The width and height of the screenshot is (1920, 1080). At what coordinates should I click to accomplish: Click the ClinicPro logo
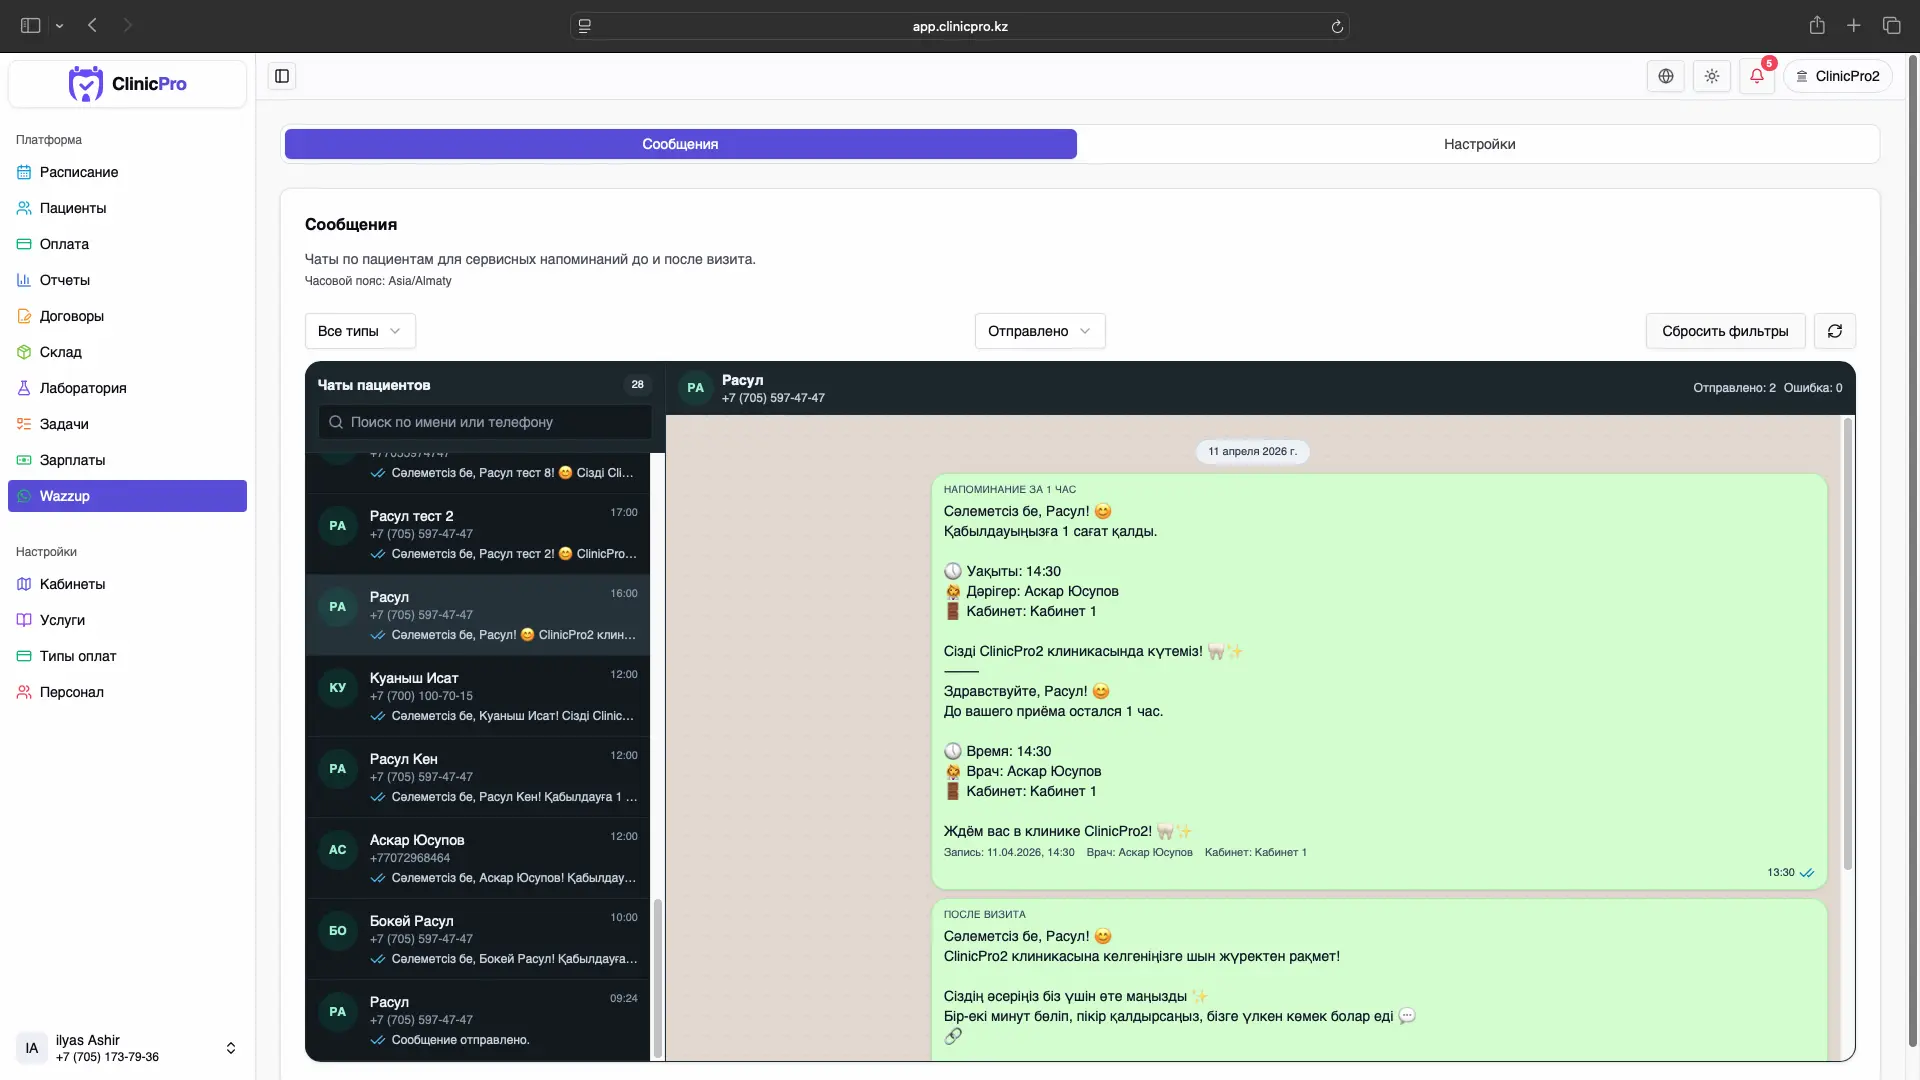click(x=127, y=84)
